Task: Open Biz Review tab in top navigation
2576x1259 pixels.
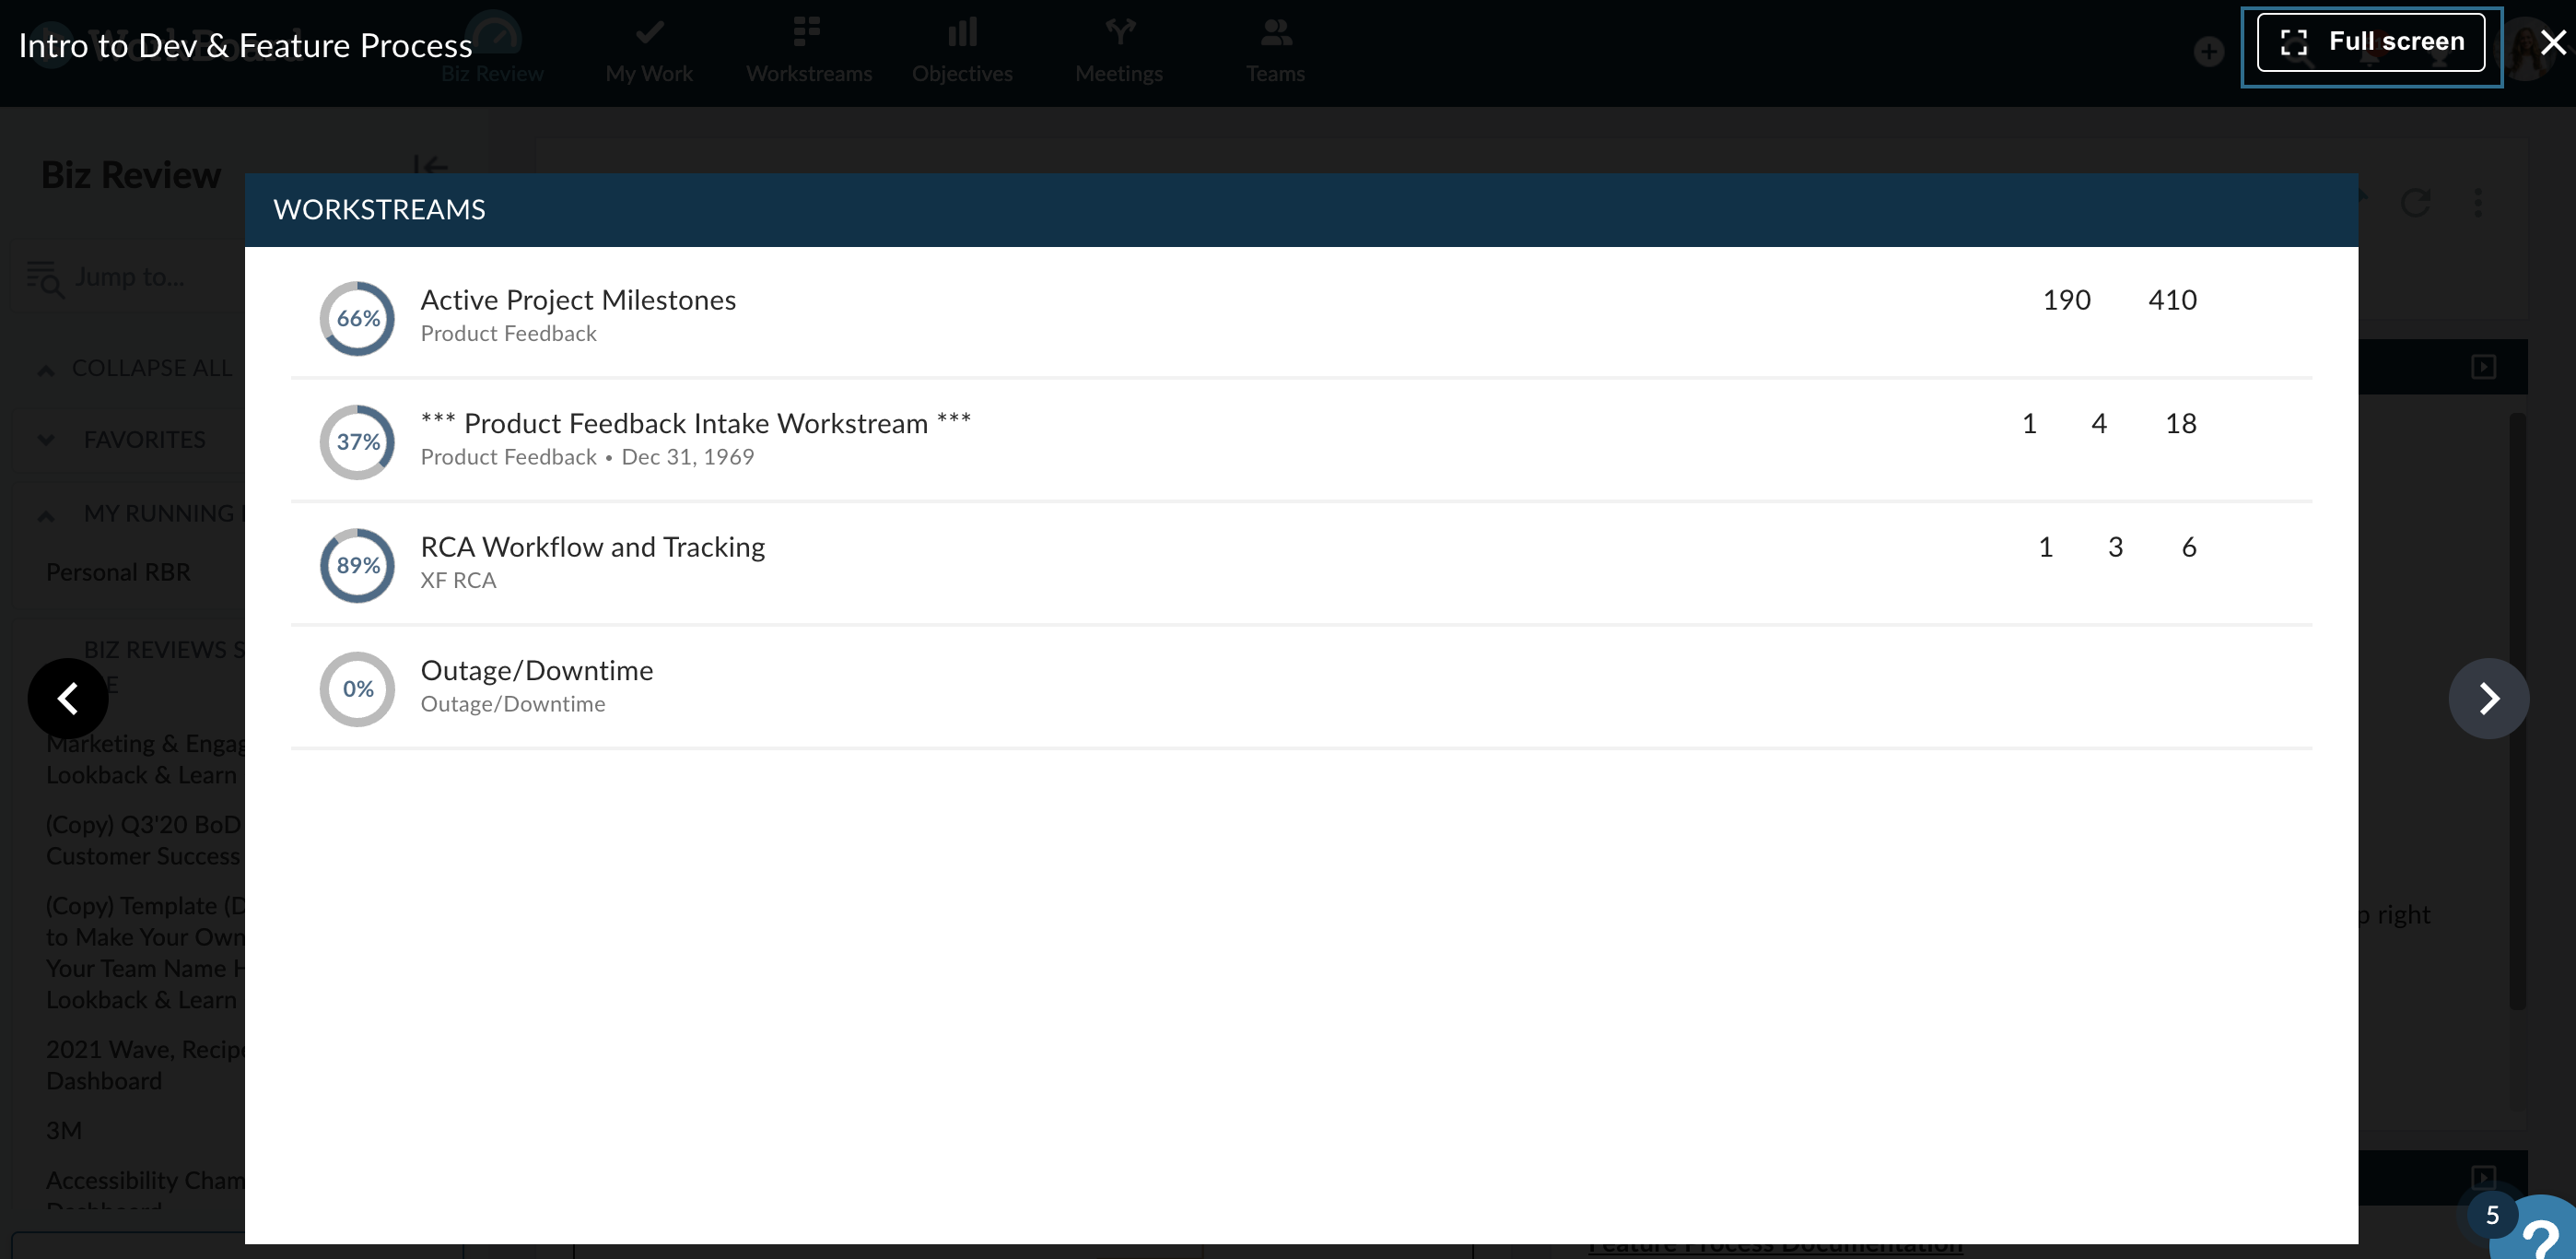Action: point(493,50)
